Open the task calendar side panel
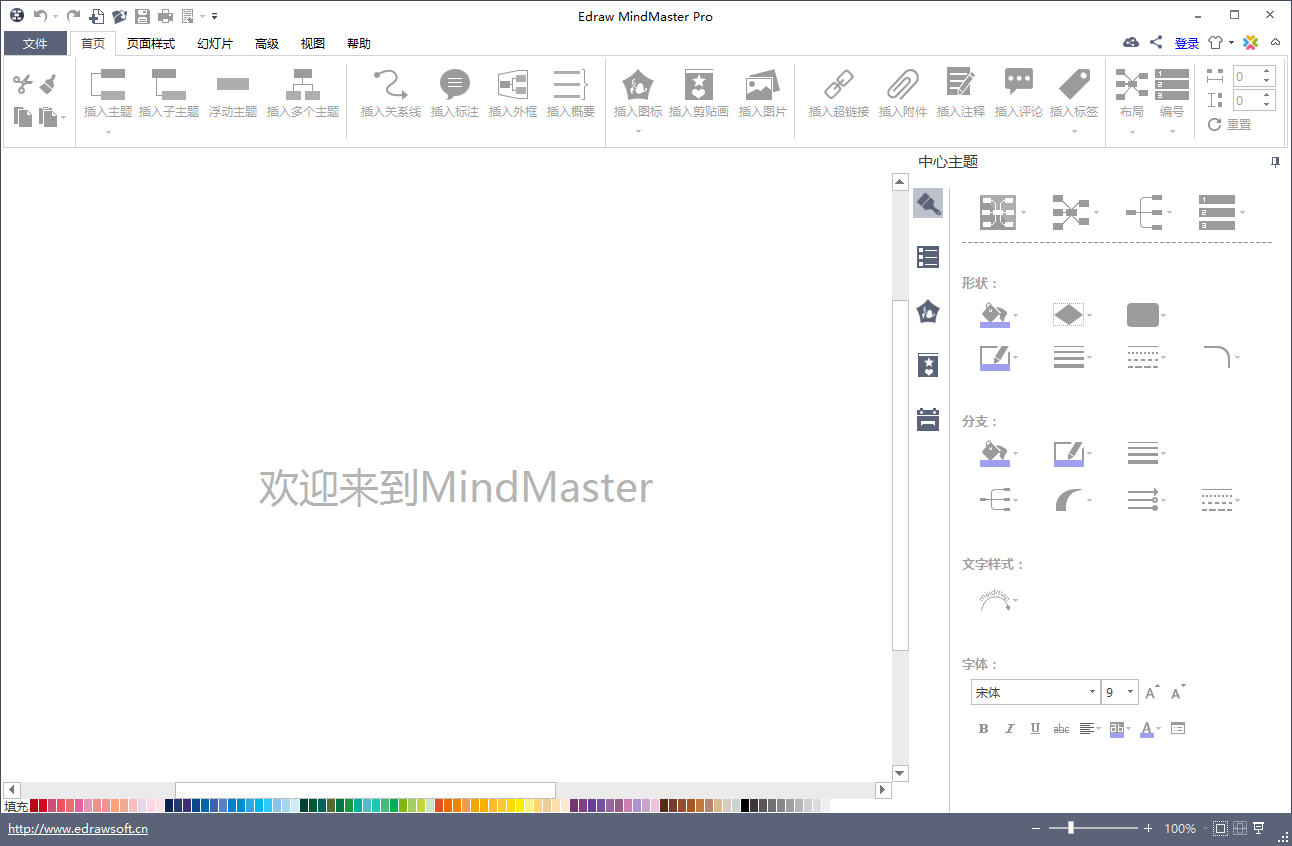This screenshot has width=1292, height=846. point(928,419)
